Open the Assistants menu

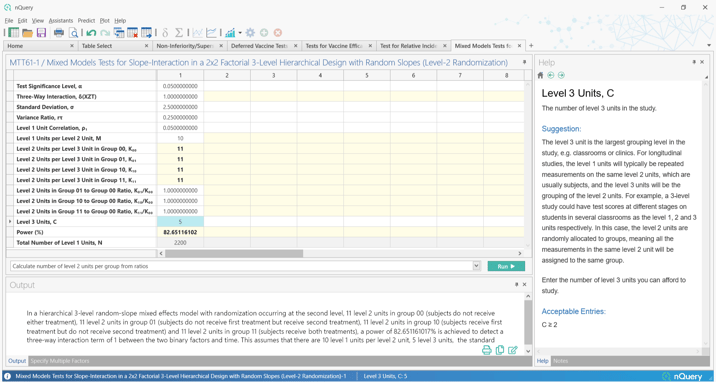coord(61,21)
